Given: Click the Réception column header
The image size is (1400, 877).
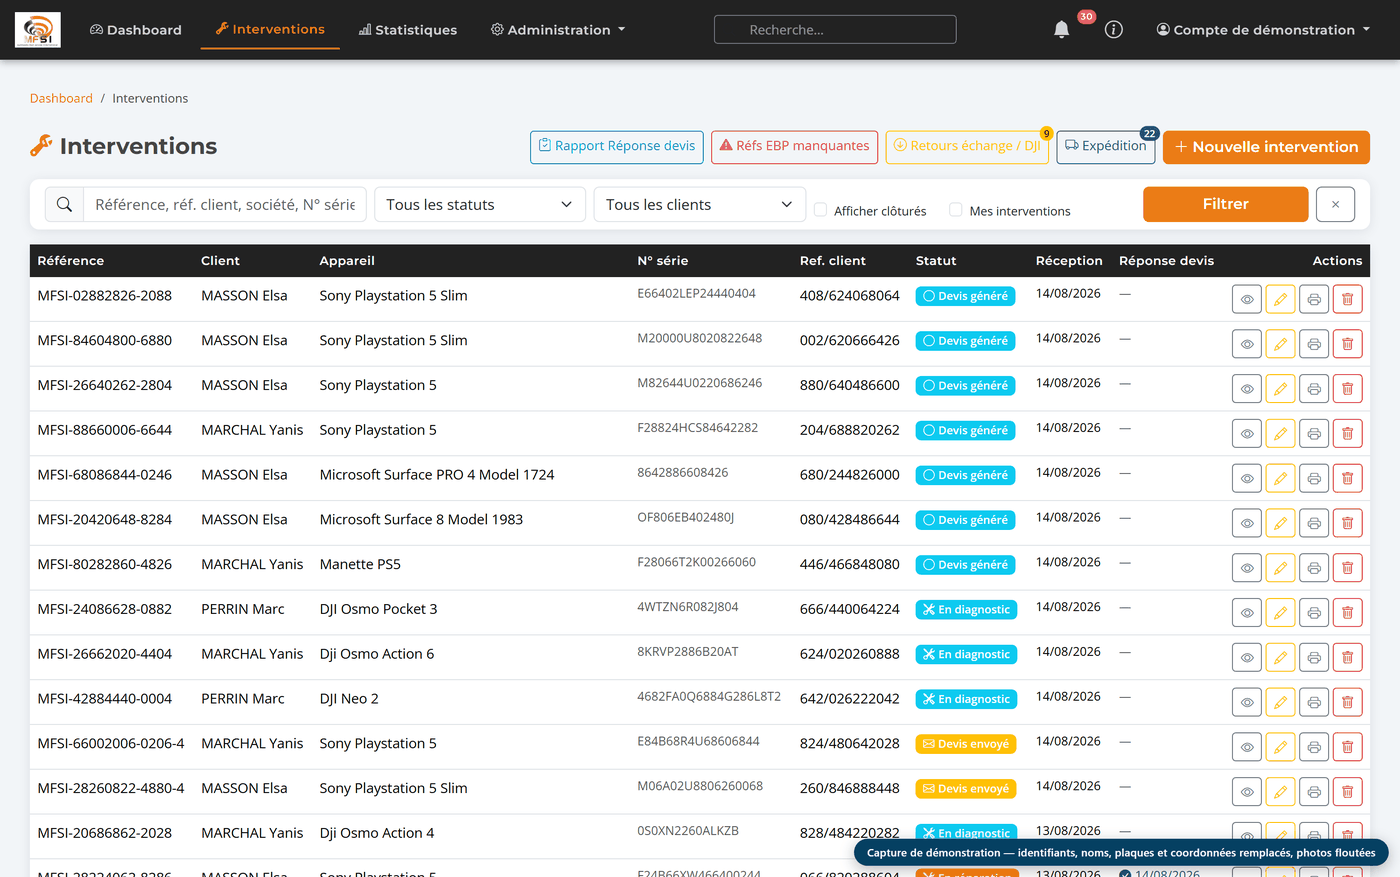Looking at the screenshot, I should click(1069, 261).
